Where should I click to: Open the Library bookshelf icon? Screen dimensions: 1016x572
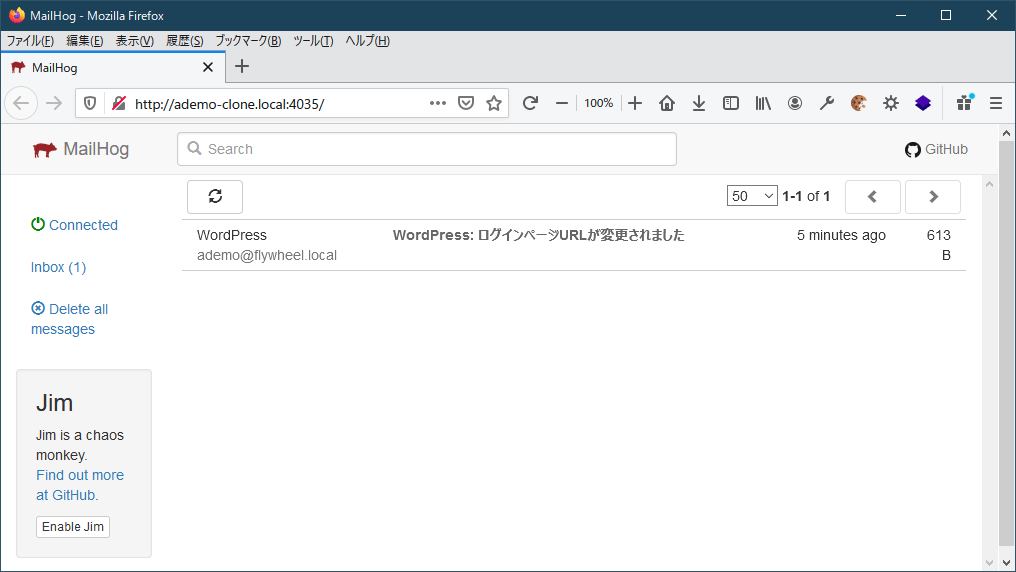(763, 103)
